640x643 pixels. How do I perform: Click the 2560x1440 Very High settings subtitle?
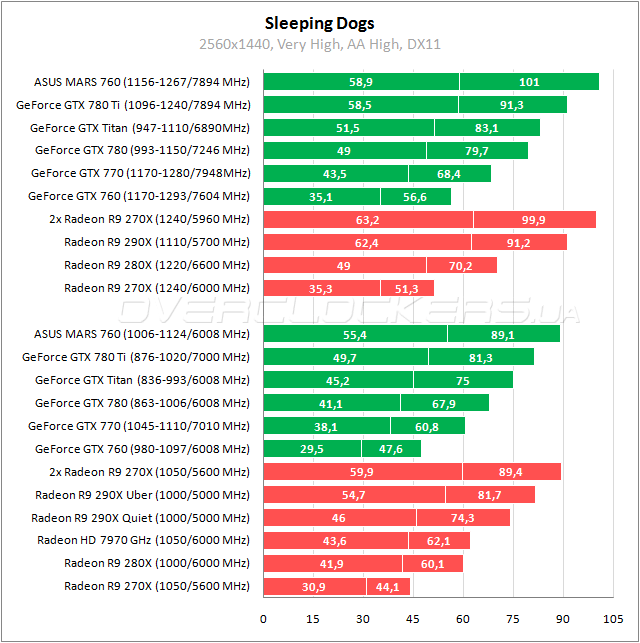click(x=319, y=44)
